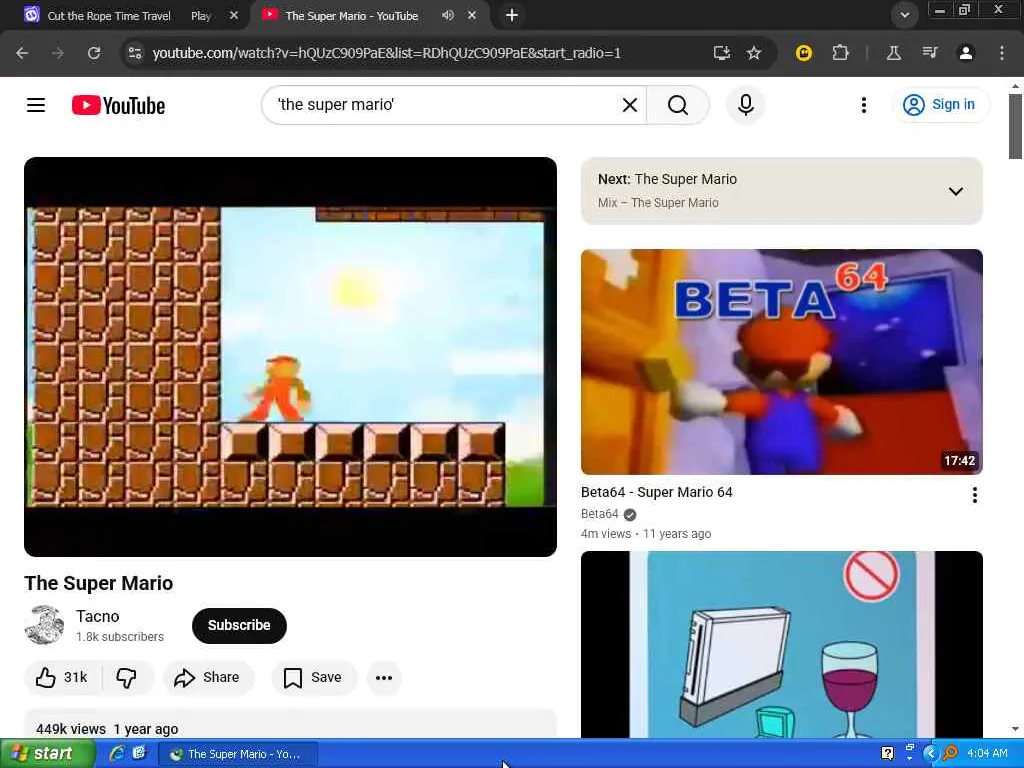Sign in to YouTube
The height and width of the screenshot is (768, 1024).
coord(940,104)
